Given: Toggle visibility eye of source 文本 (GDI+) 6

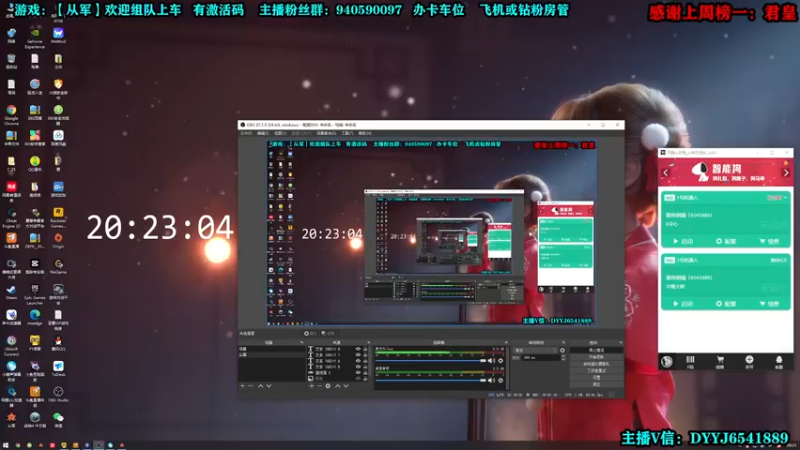Looking at the screenshot, I should 358,360.
